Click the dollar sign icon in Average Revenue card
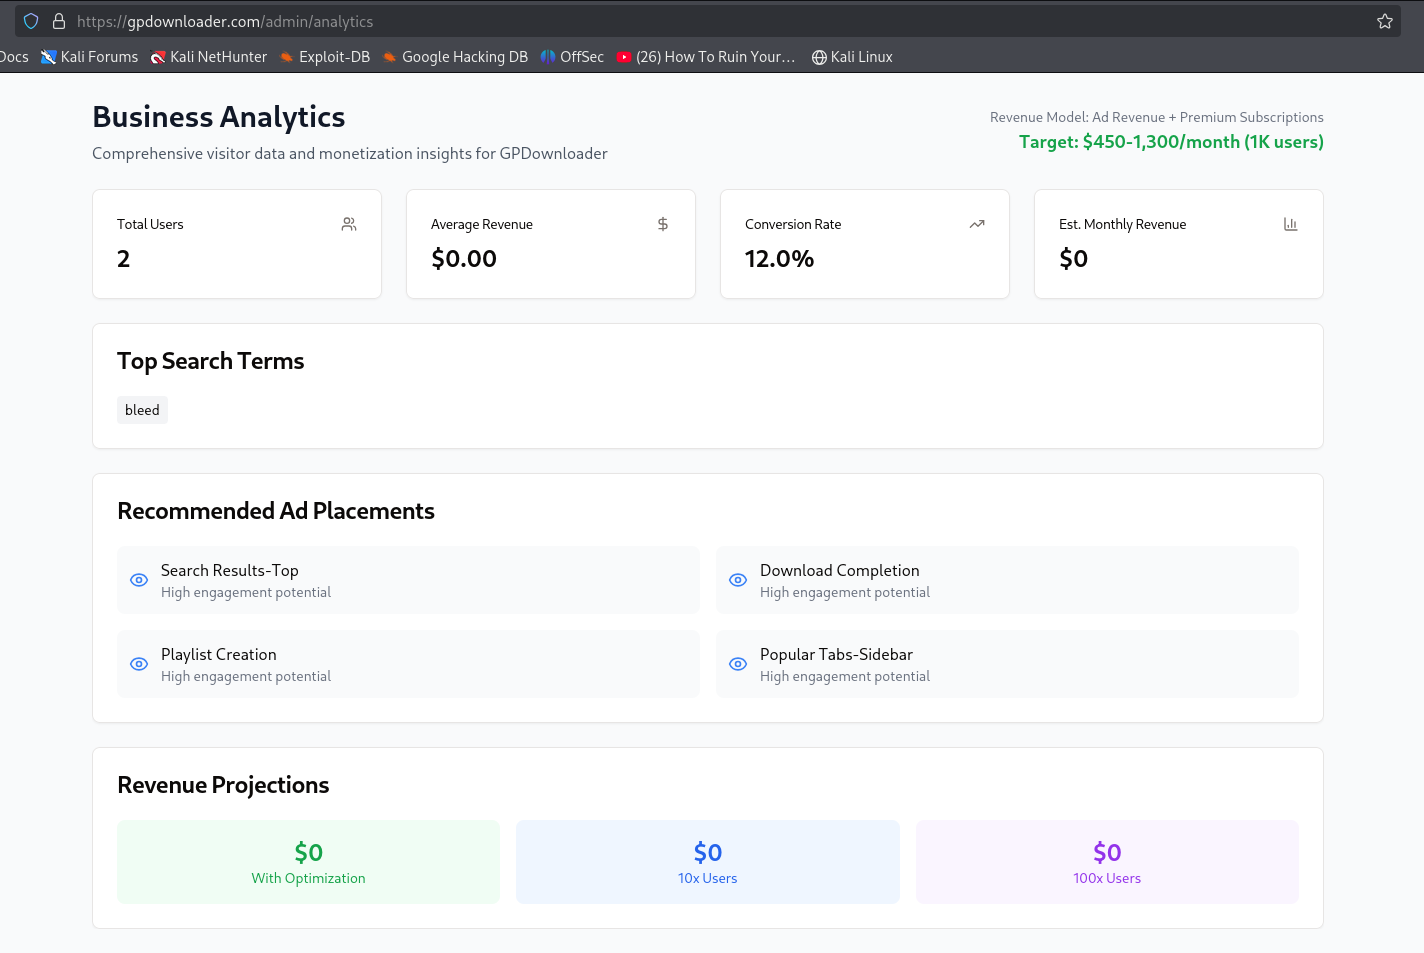Image resolution: width=1424 pixels, height=953 pixels. (x=663, y=224)
